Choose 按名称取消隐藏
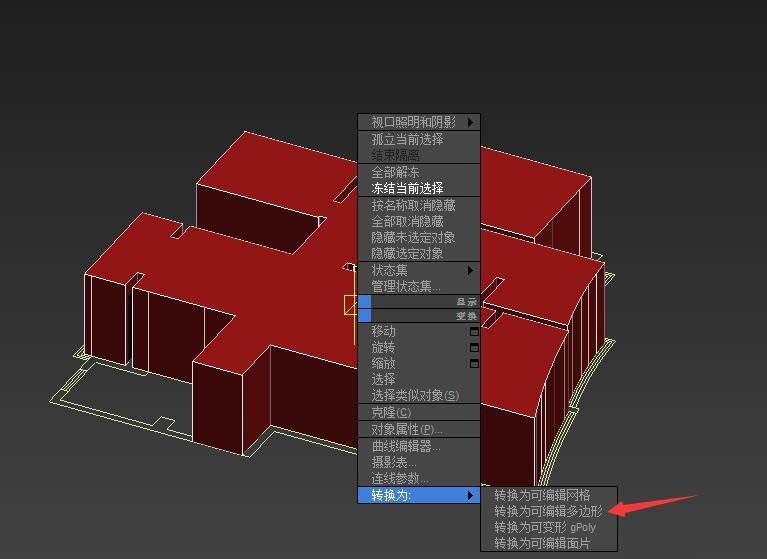This screenshot has width=767, height=559. pyautogui.click(x=419, y=205)
